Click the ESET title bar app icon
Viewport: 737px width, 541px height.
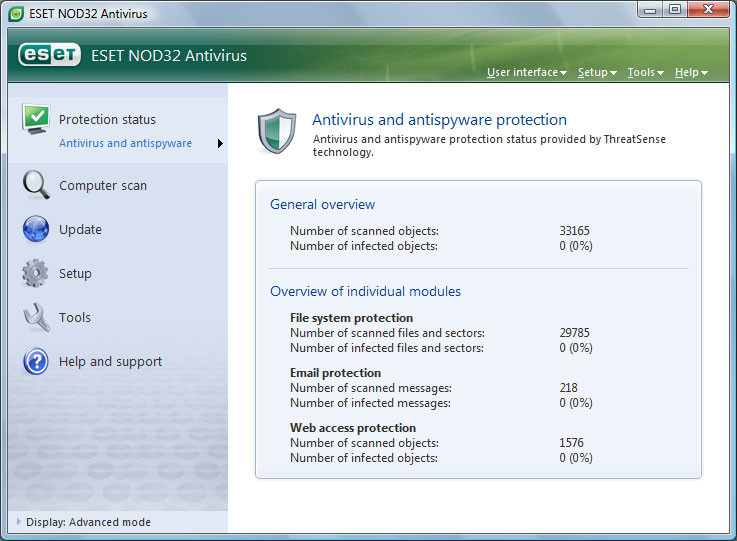(x=16, y=14)
